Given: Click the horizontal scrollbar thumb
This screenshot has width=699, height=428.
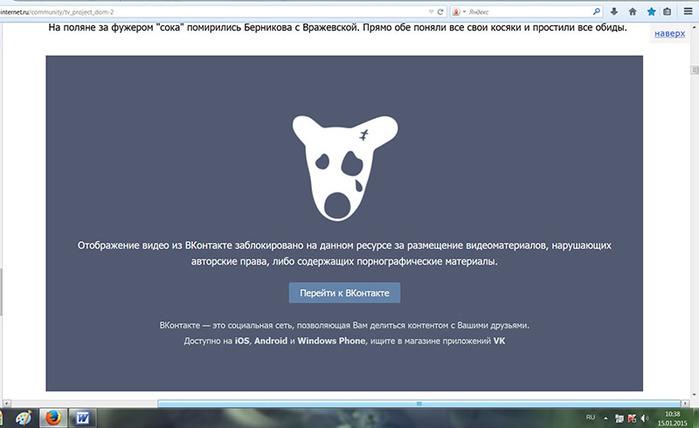Looking at the screenshot, I should pyautogui.click(x=419, y=403).
